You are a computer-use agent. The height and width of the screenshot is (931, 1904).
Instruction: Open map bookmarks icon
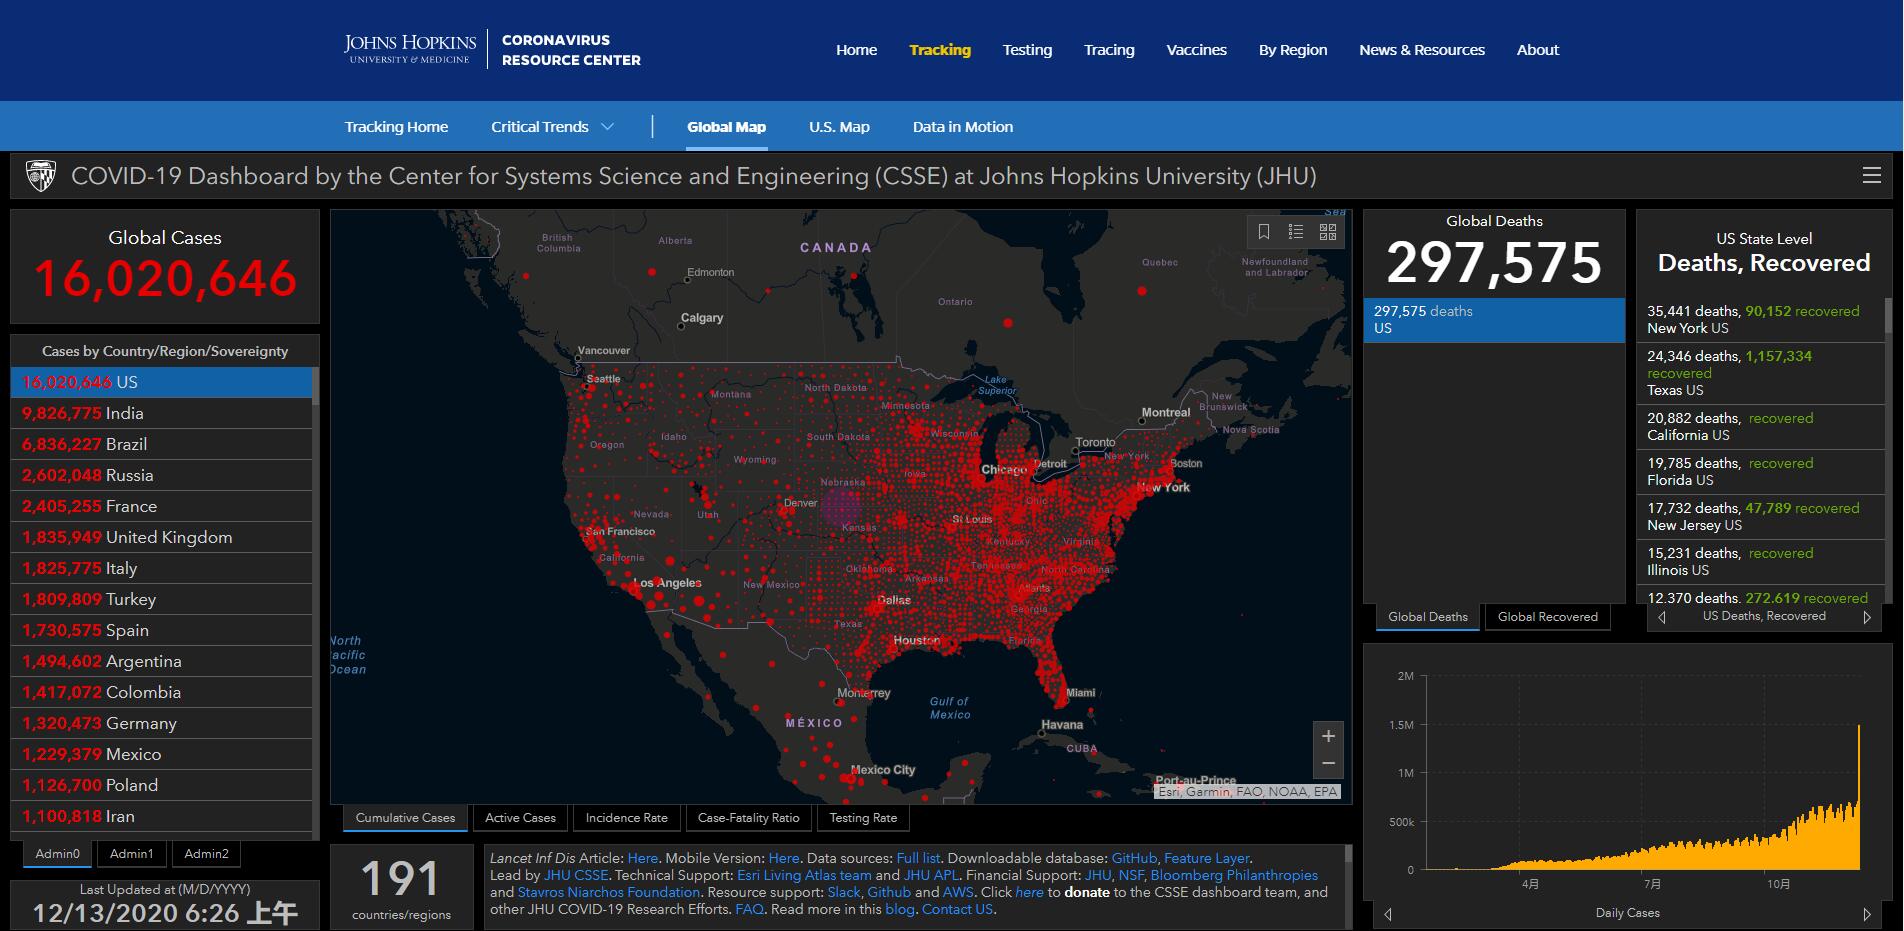[x=1264, y=232]
